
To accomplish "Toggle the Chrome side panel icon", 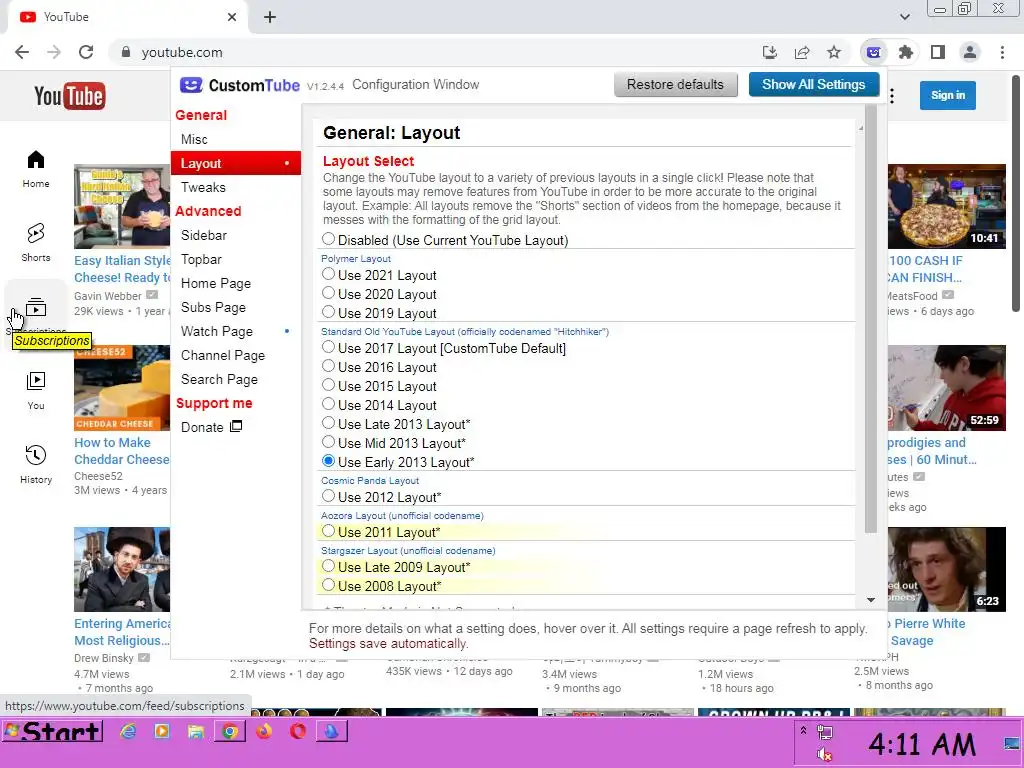I will click(938, 52).
